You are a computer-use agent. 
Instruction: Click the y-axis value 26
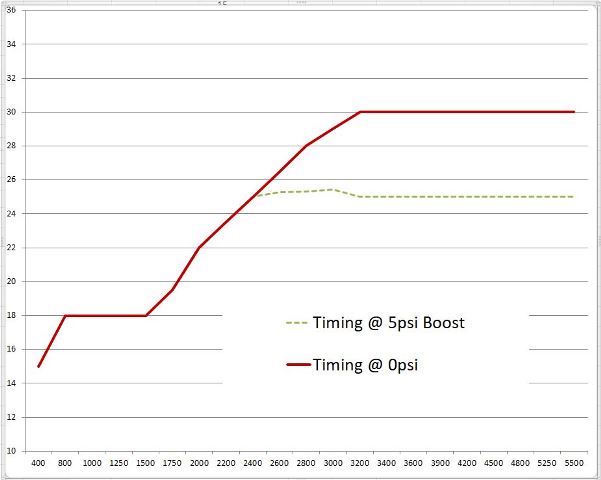click(11, 179)
